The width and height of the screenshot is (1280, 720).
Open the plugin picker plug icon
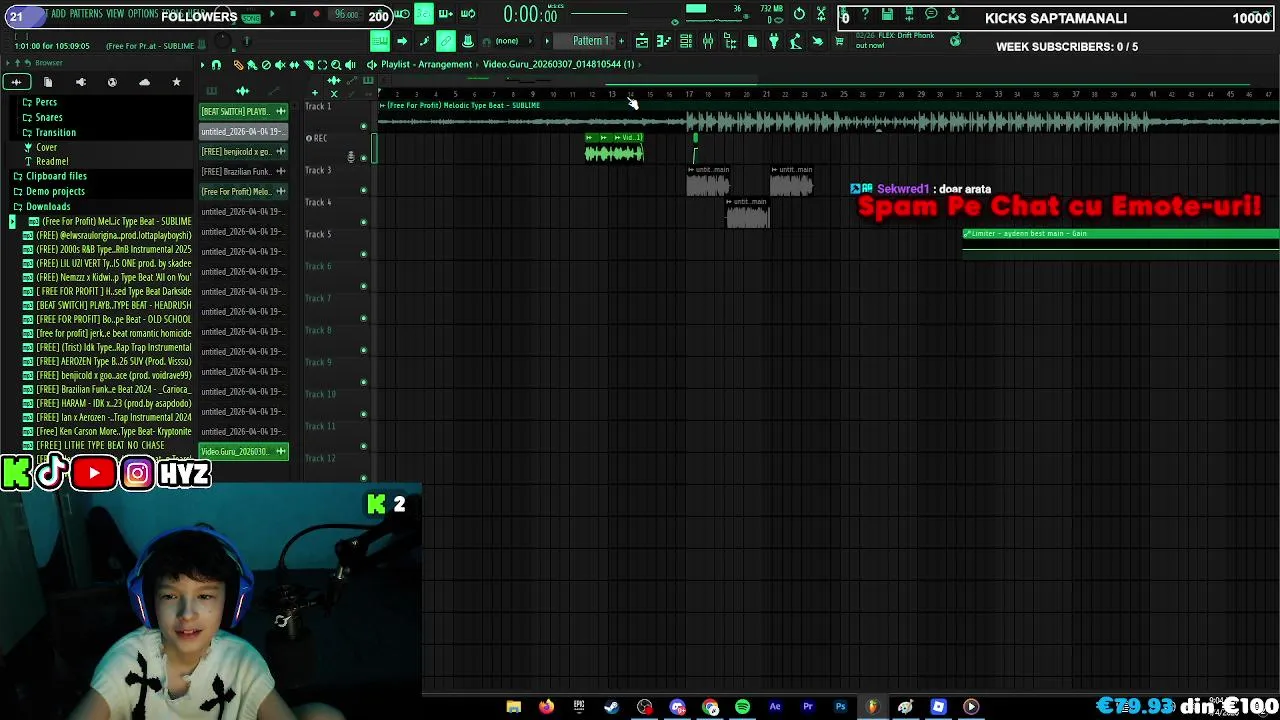(773, 41)
